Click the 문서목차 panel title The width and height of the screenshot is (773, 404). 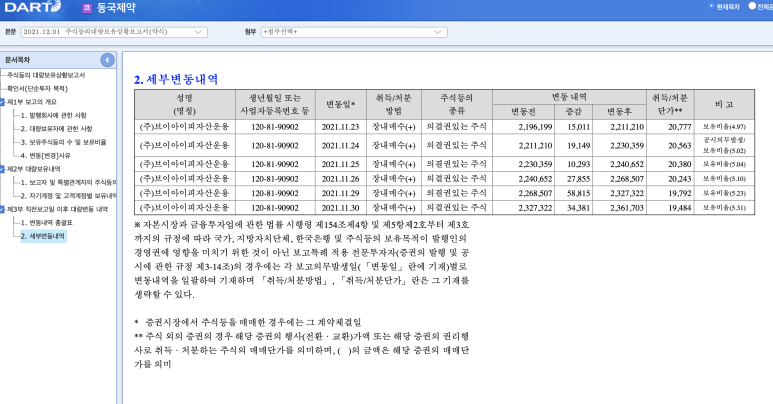tap(17, 60)
